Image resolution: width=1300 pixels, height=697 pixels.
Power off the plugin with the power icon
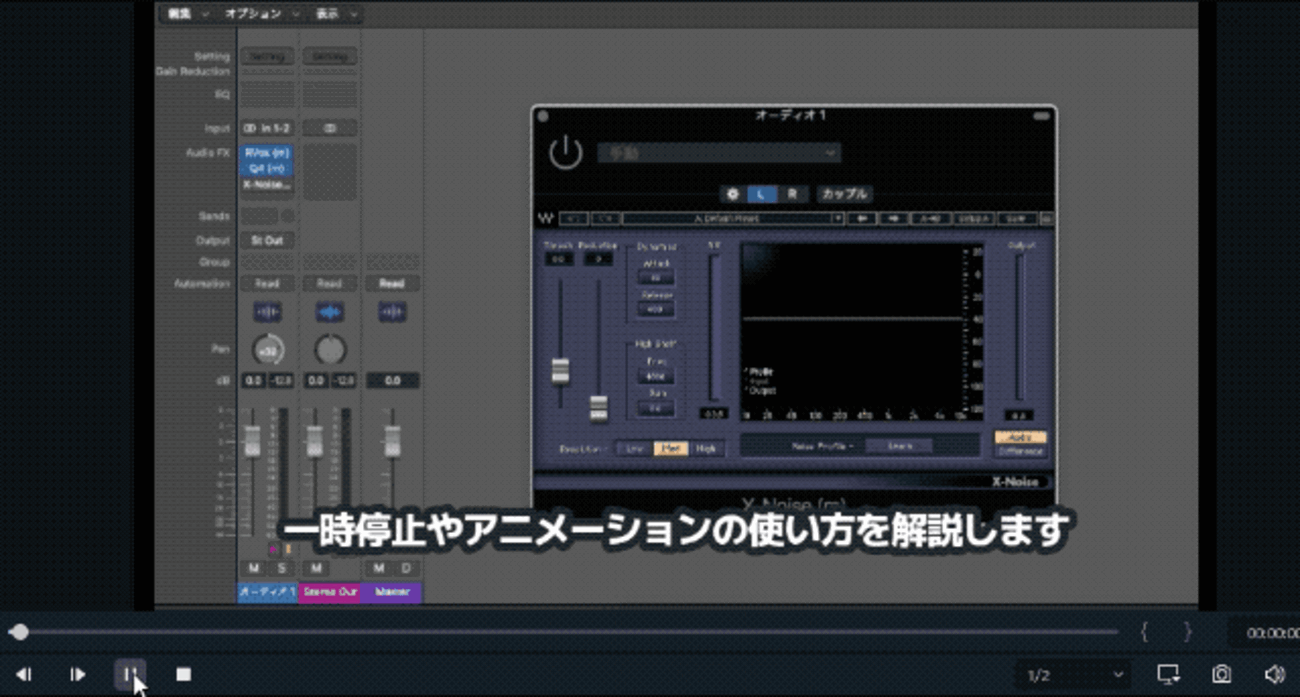tap(564, 153)
